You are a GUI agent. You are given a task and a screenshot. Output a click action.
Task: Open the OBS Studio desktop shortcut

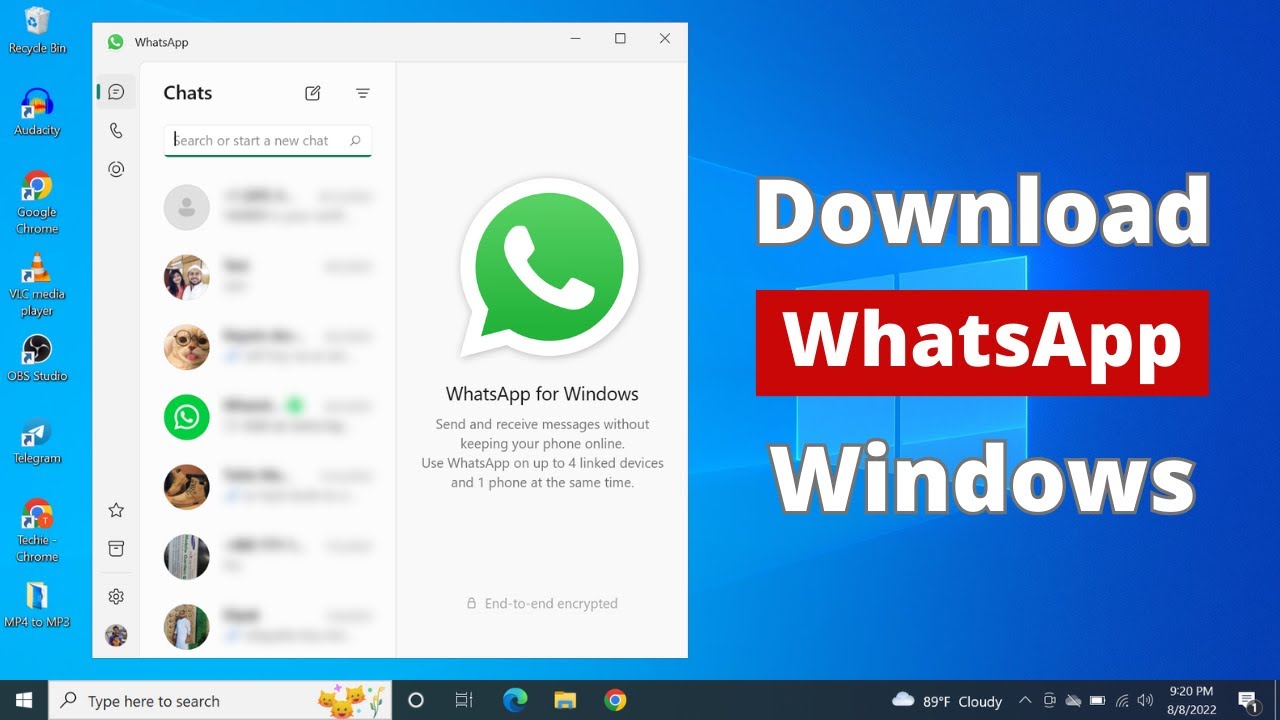(x=37, y=358)
